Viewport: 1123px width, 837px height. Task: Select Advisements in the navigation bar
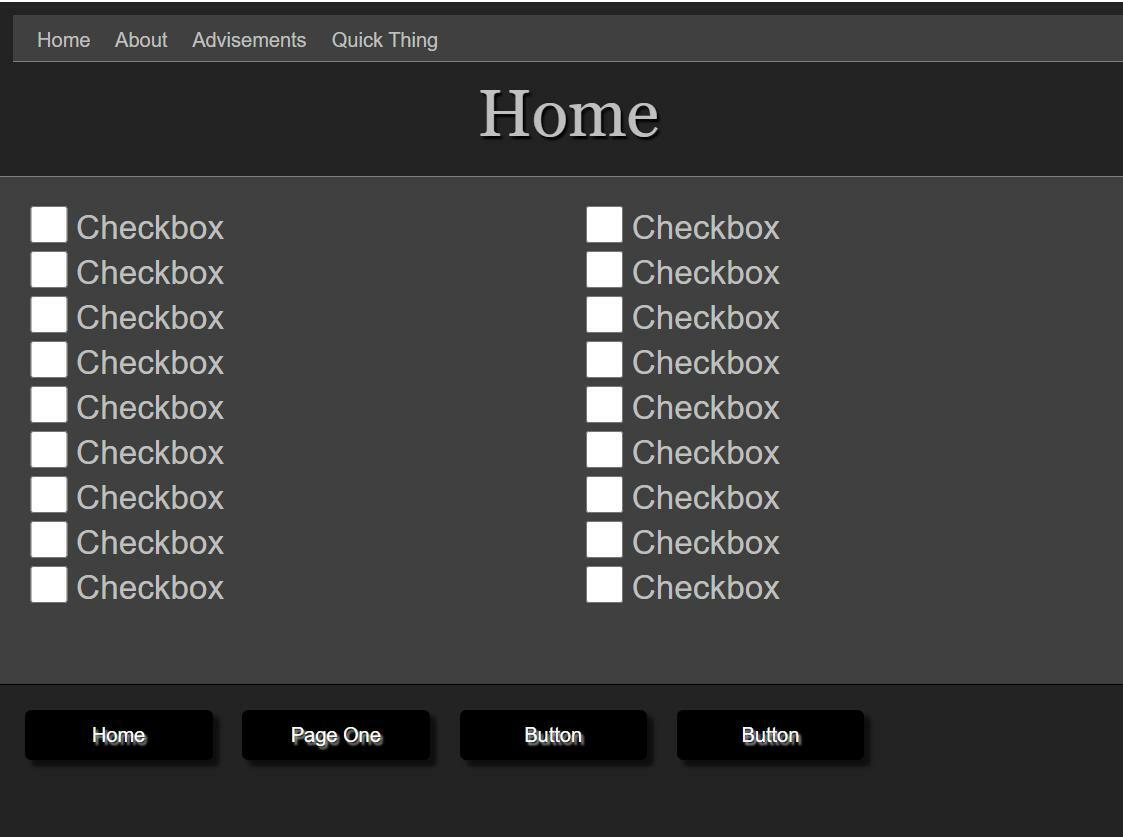(249, 40)
